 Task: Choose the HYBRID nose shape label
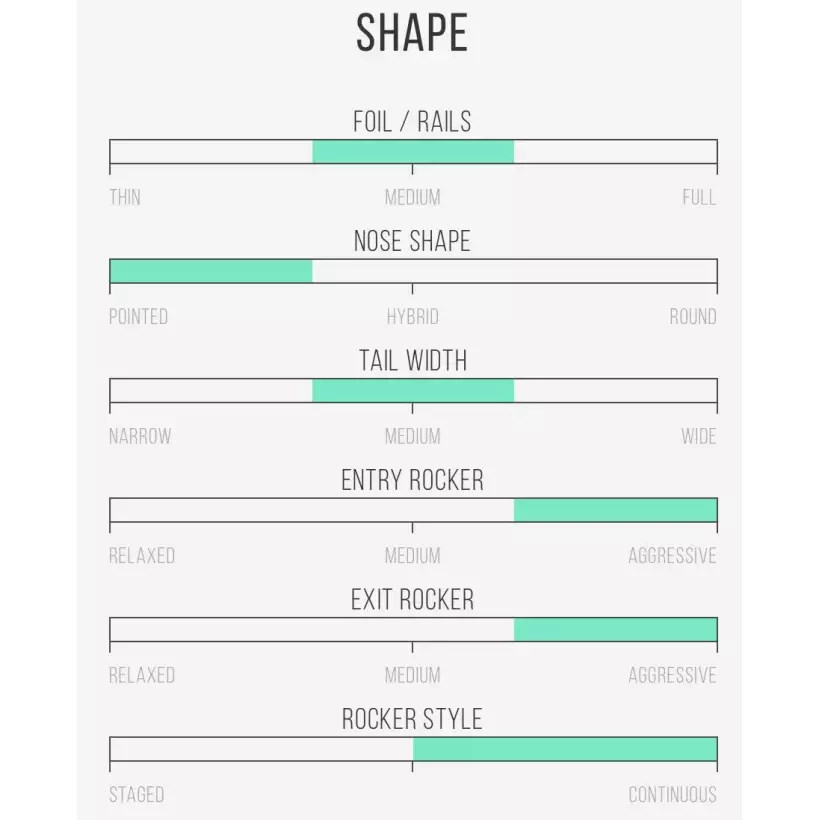(413, 317)
